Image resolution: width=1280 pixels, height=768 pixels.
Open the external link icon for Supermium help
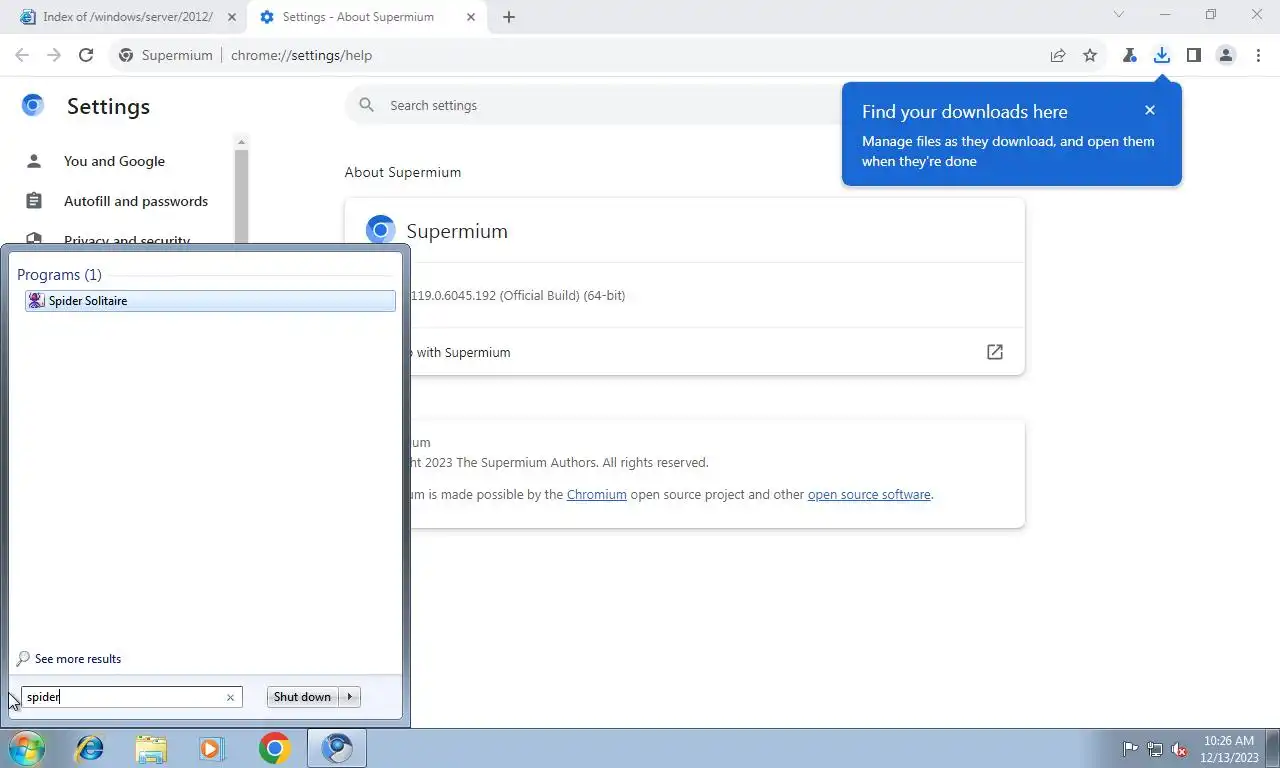pyautogui.click(x=995, y=352)
